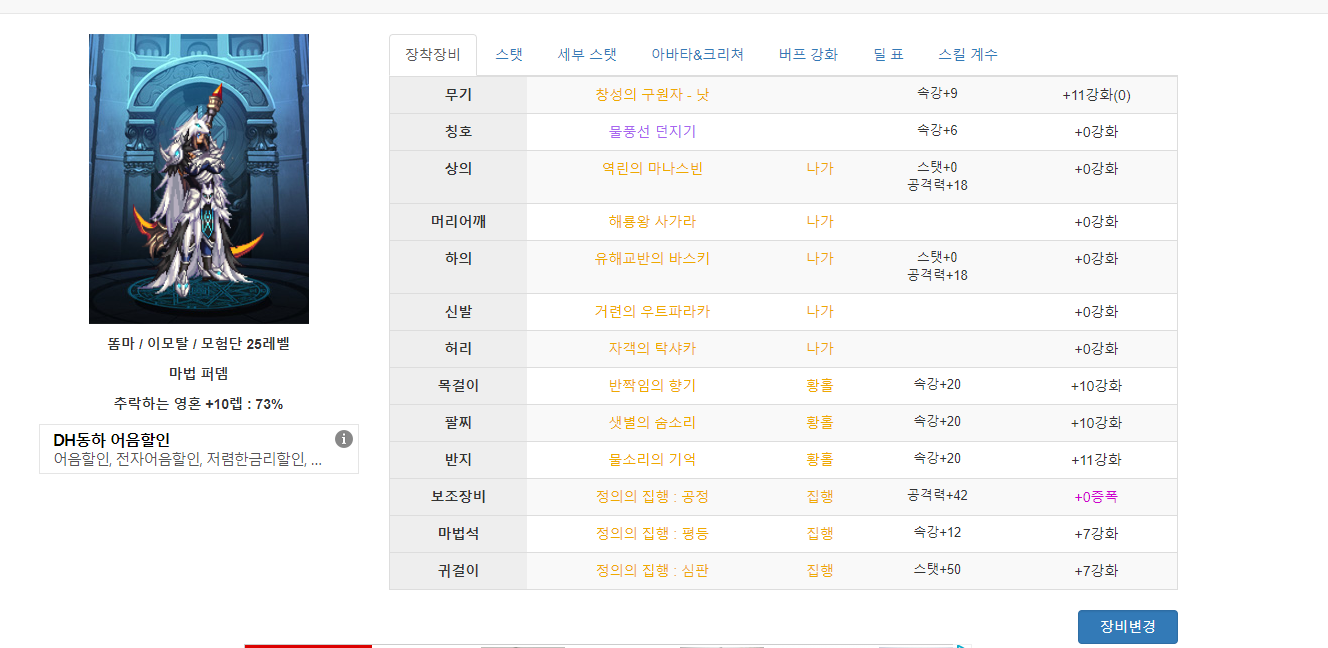Open the 세부 스탯 tab
Image resolution: width=1328 pixels, height=648 pixels.
587,55
